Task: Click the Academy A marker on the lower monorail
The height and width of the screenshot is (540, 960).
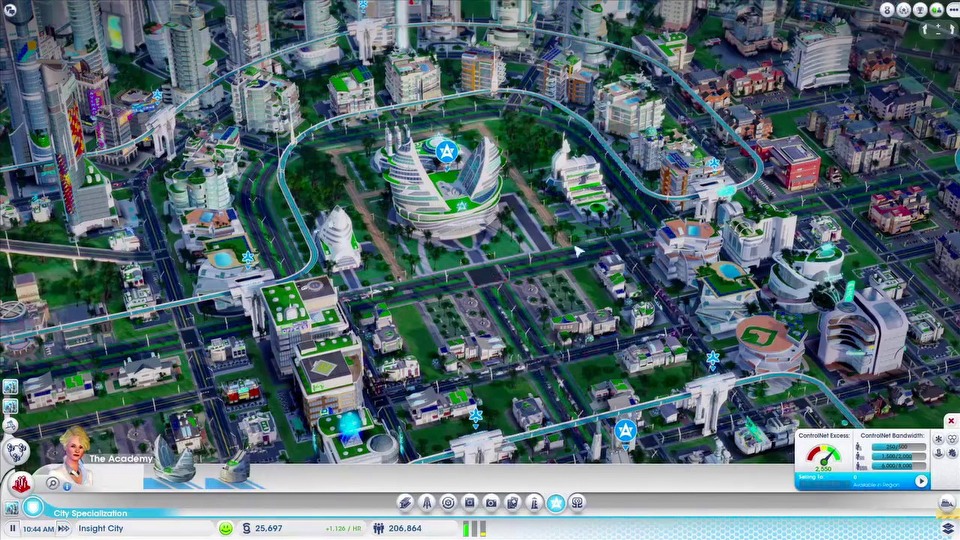Action: [625, 432]
